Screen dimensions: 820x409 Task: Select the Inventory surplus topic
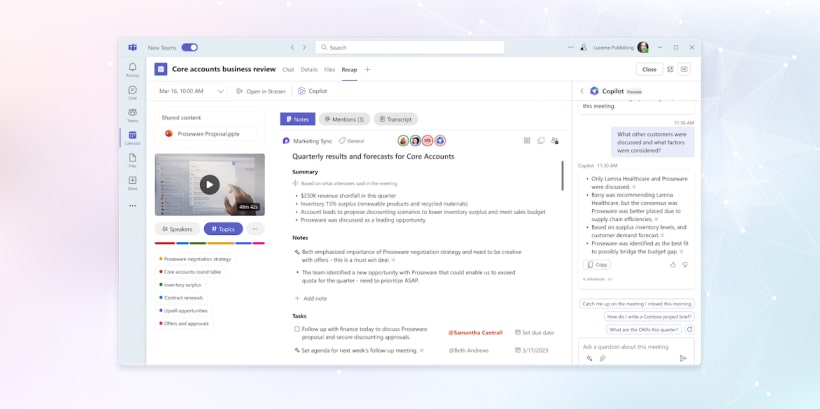180,285
